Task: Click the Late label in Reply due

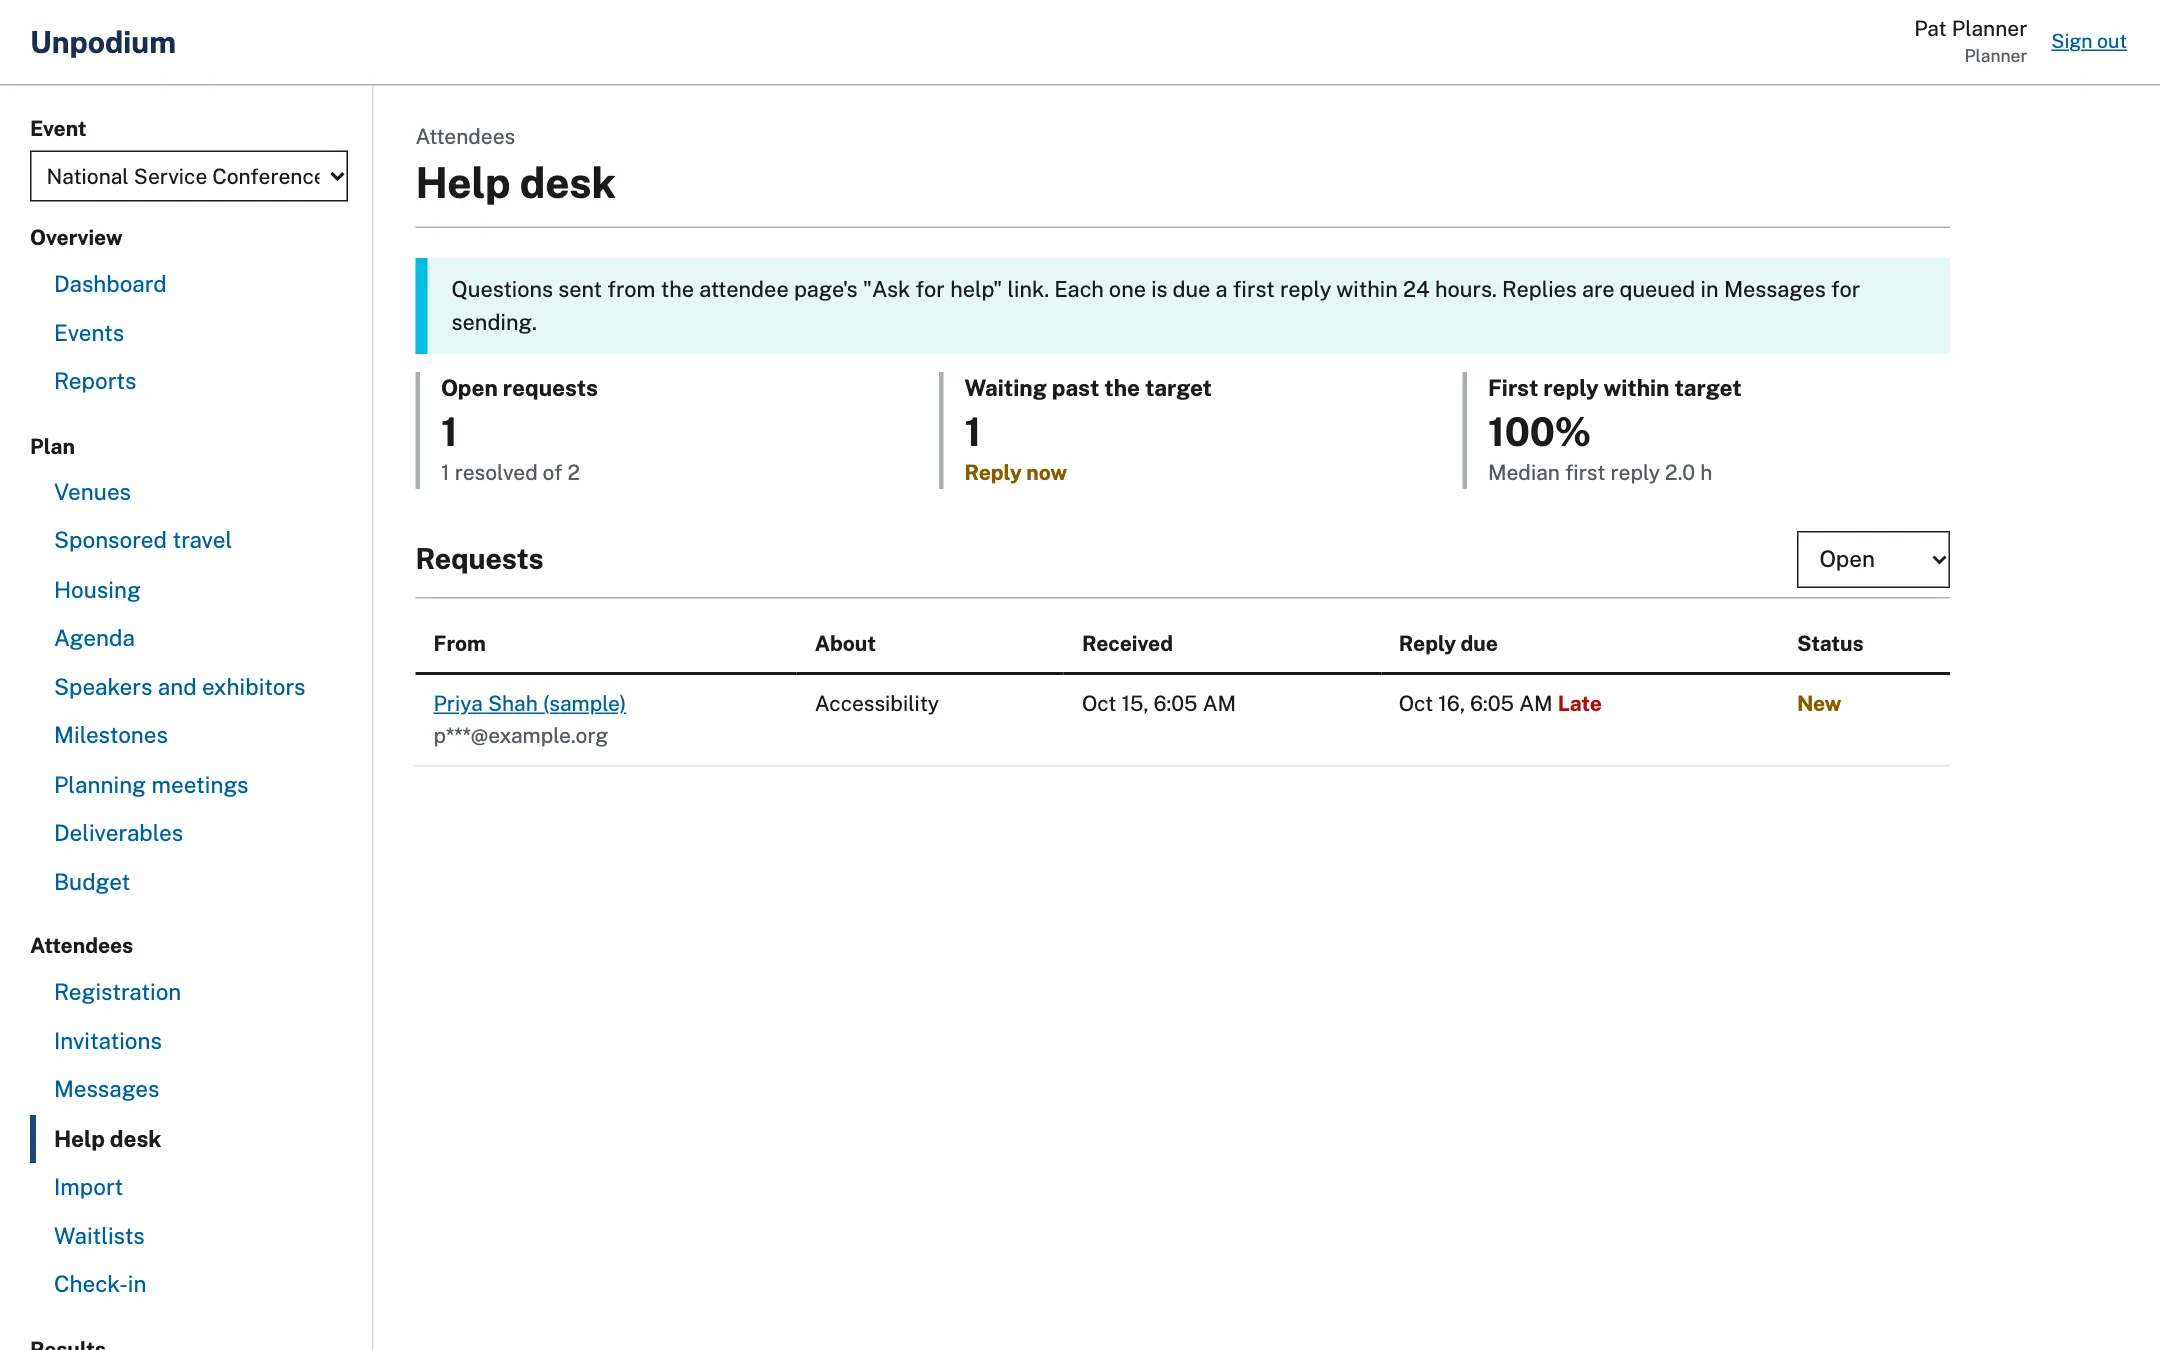Action: tap(1579, 703)
